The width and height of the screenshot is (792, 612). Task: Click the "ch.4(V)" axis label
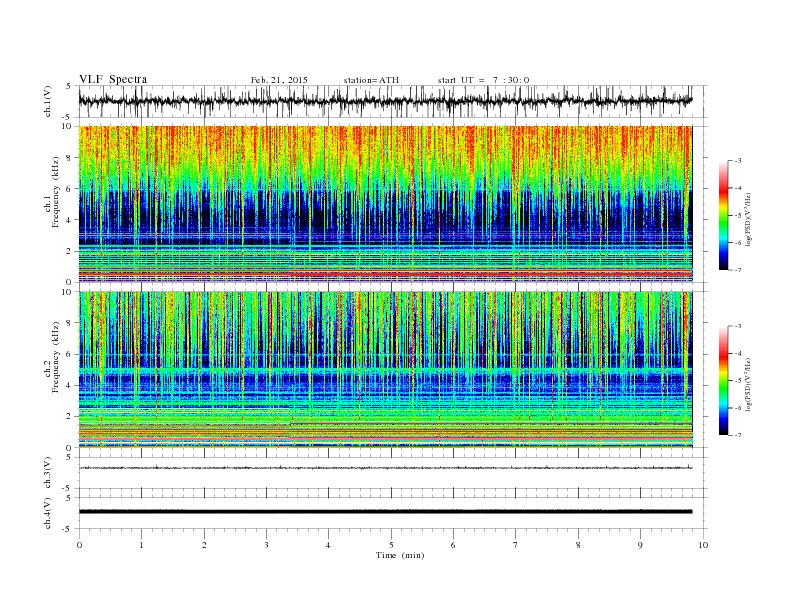tap(48, 513)
